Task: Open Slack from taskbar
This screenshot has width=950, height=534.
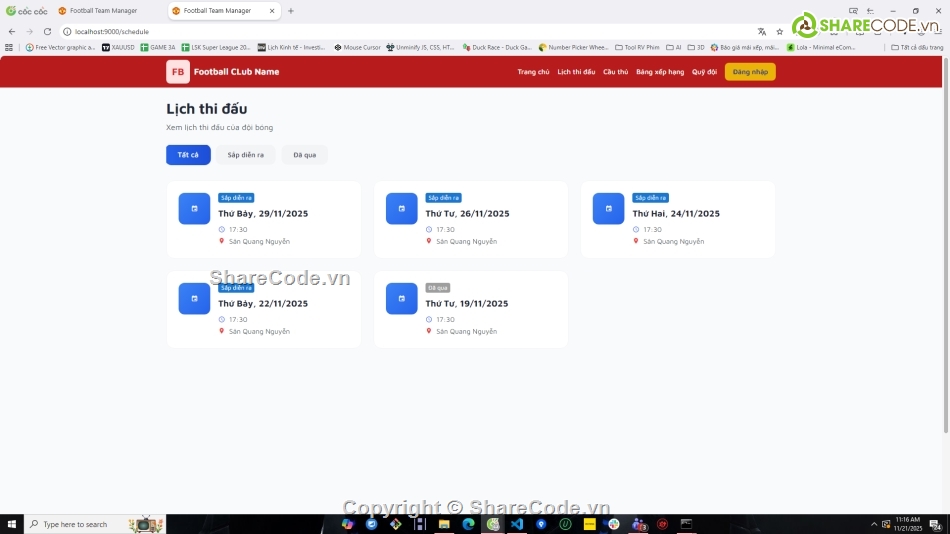Action: [614, 524]
